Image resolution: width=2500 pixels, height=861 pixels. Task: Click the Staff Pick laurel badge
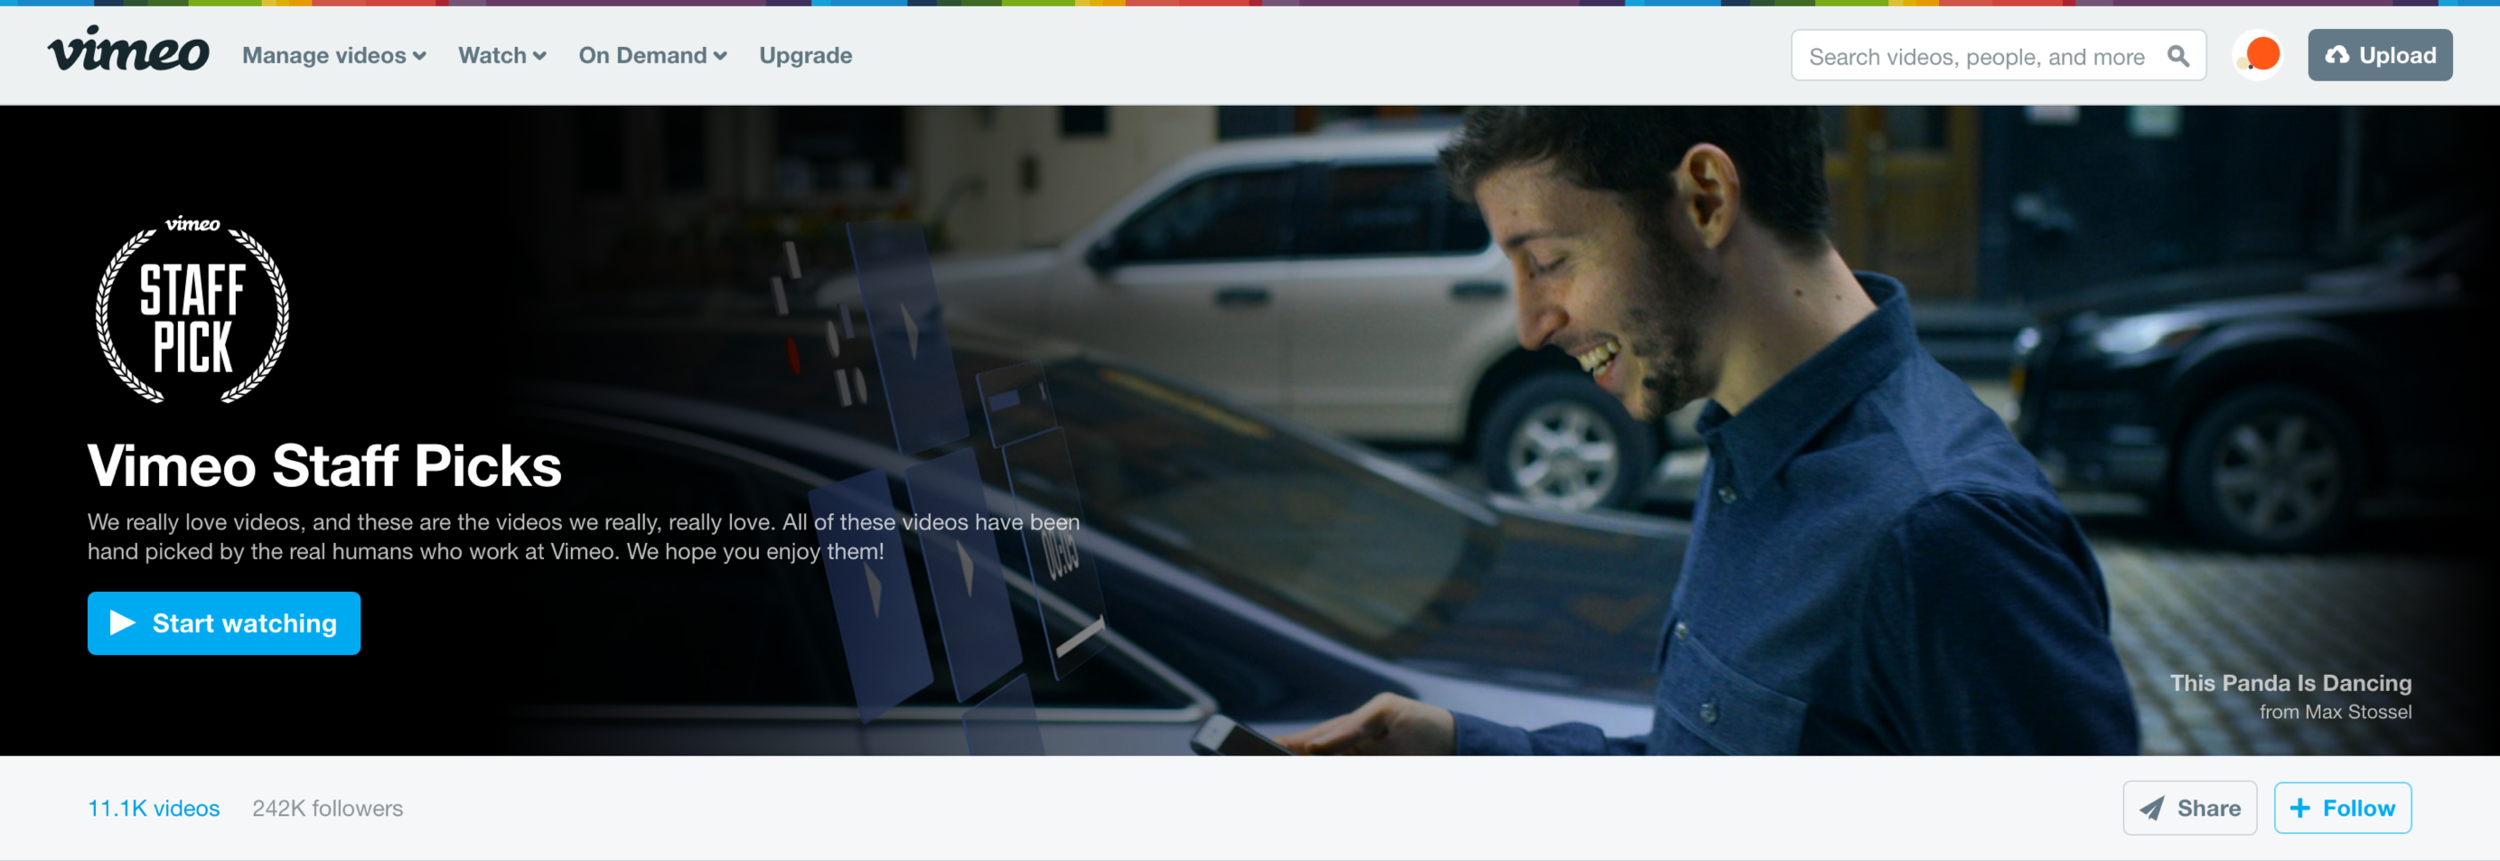[x=192, y=310]
